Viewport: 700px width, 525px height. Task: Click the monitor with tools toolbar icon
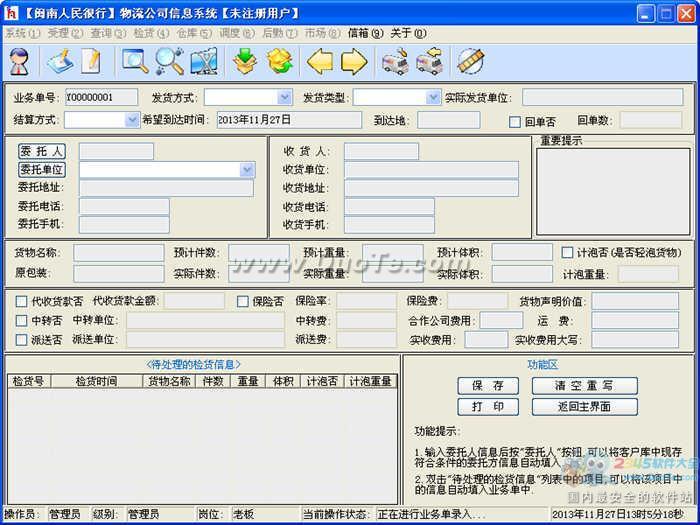click(204, 61)
